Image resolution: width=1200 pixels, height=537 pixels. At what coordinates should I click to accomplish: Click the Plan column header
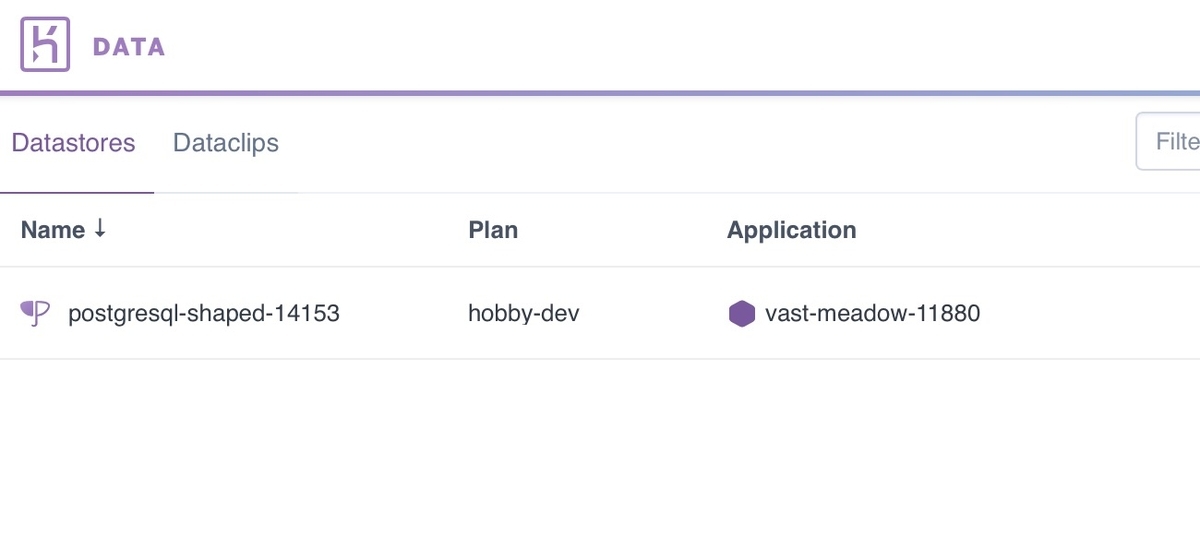(x=493, y=230)
